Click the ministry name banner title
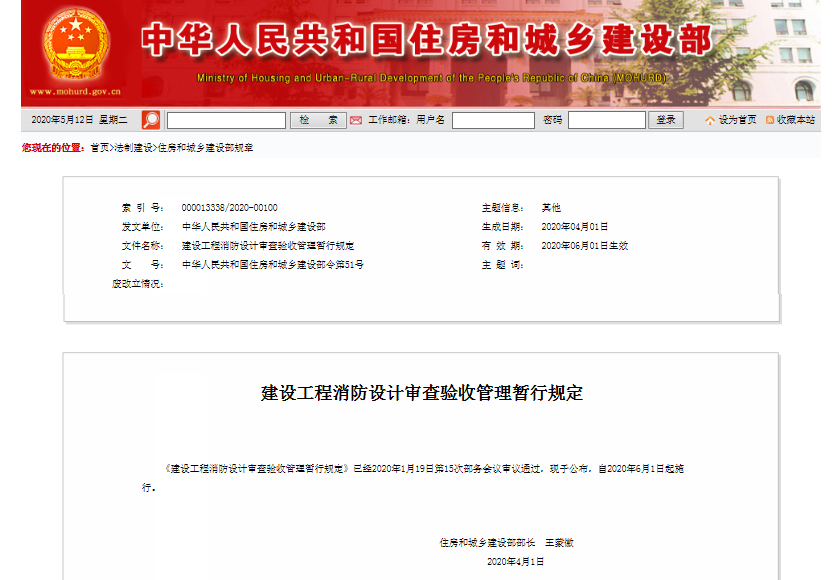 (x=426, y=40)
